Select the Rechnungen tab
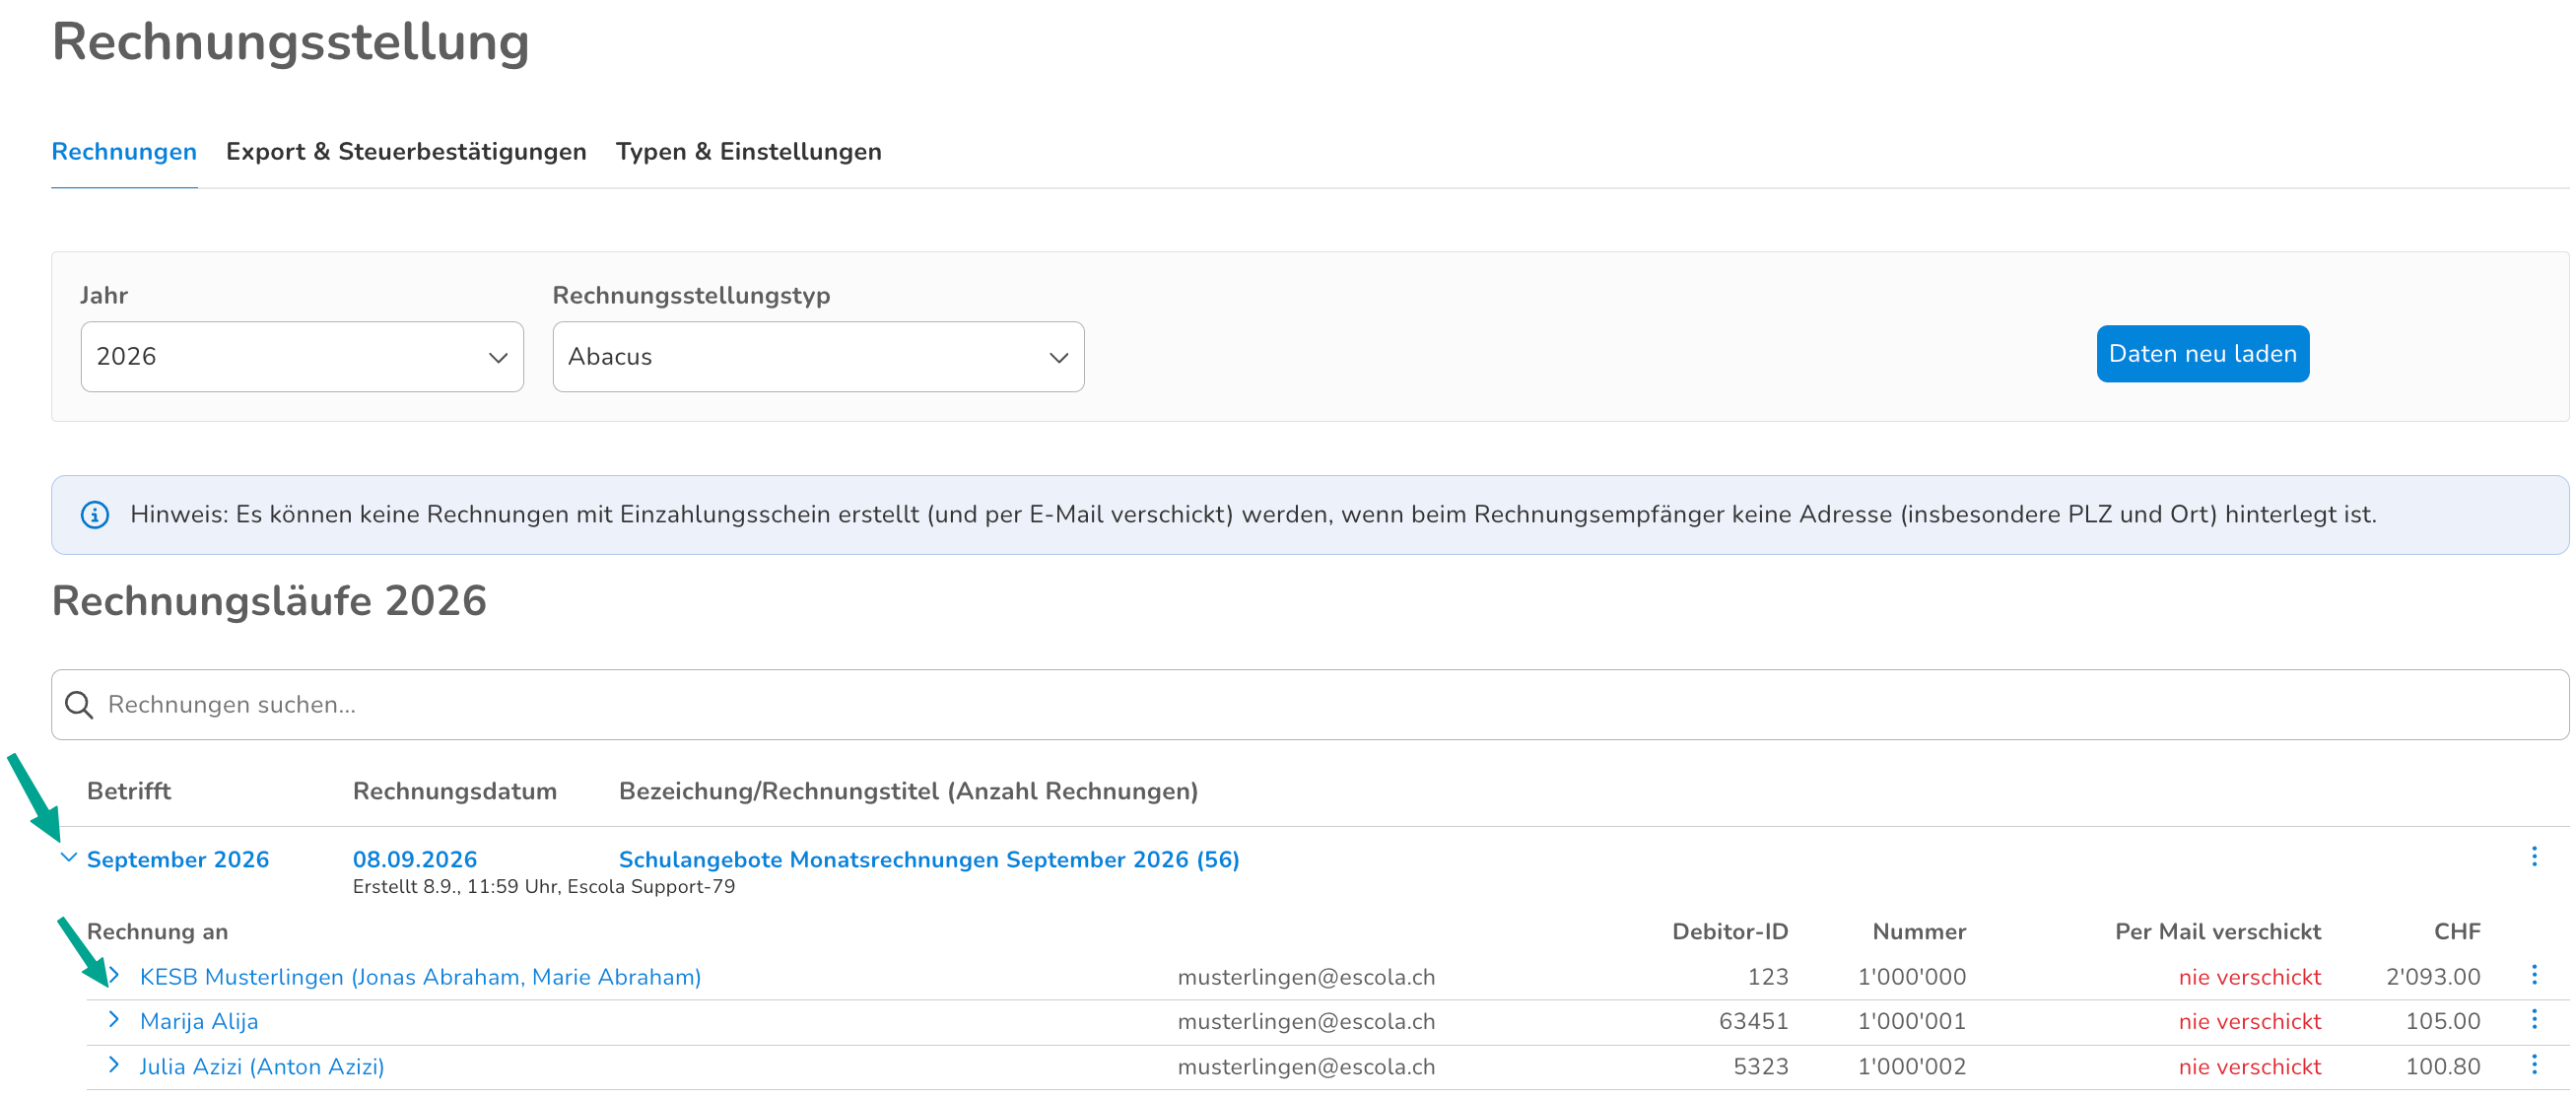Viewport: 2576px width, 1098px height. click(x=124, y=151)
